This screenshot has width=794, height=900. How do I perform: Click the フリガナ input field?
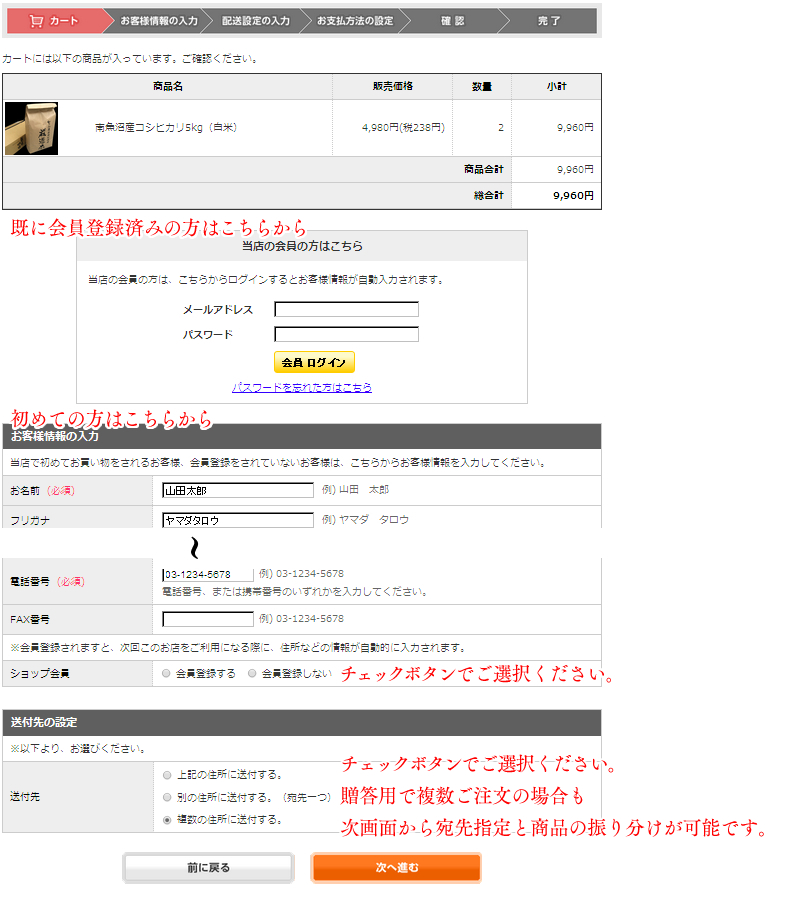click(238, 520)
